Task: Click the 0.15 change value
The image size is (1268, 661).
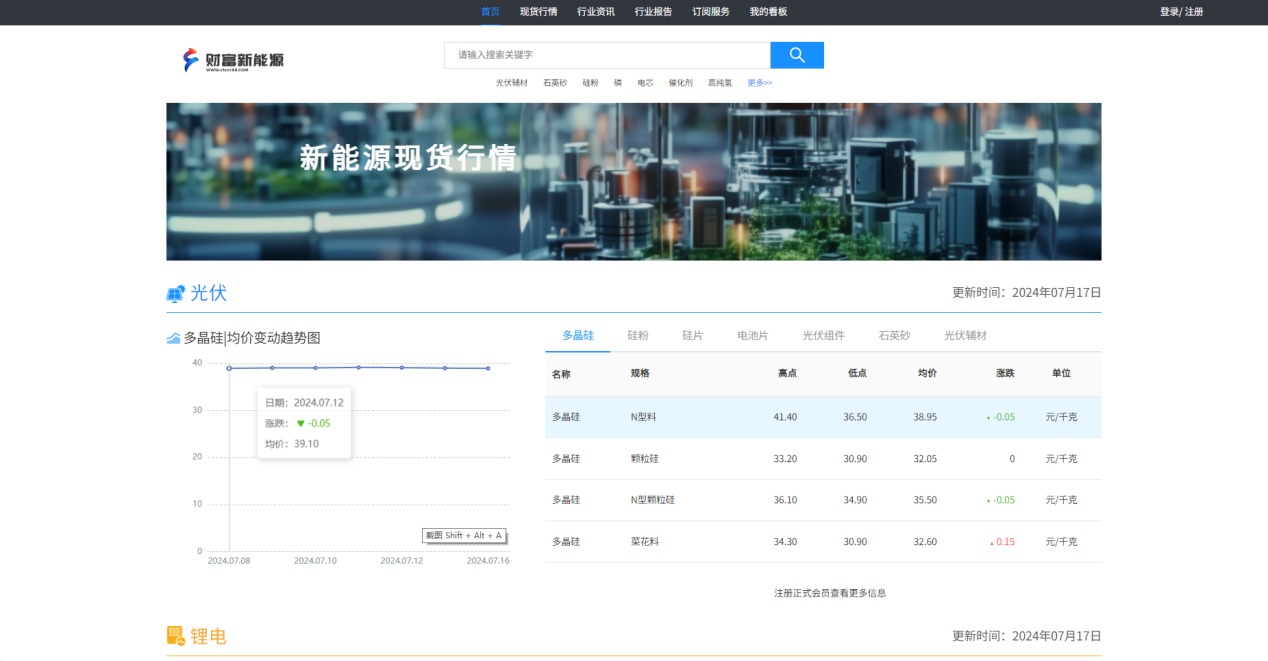Action: tap(1005, 542)
